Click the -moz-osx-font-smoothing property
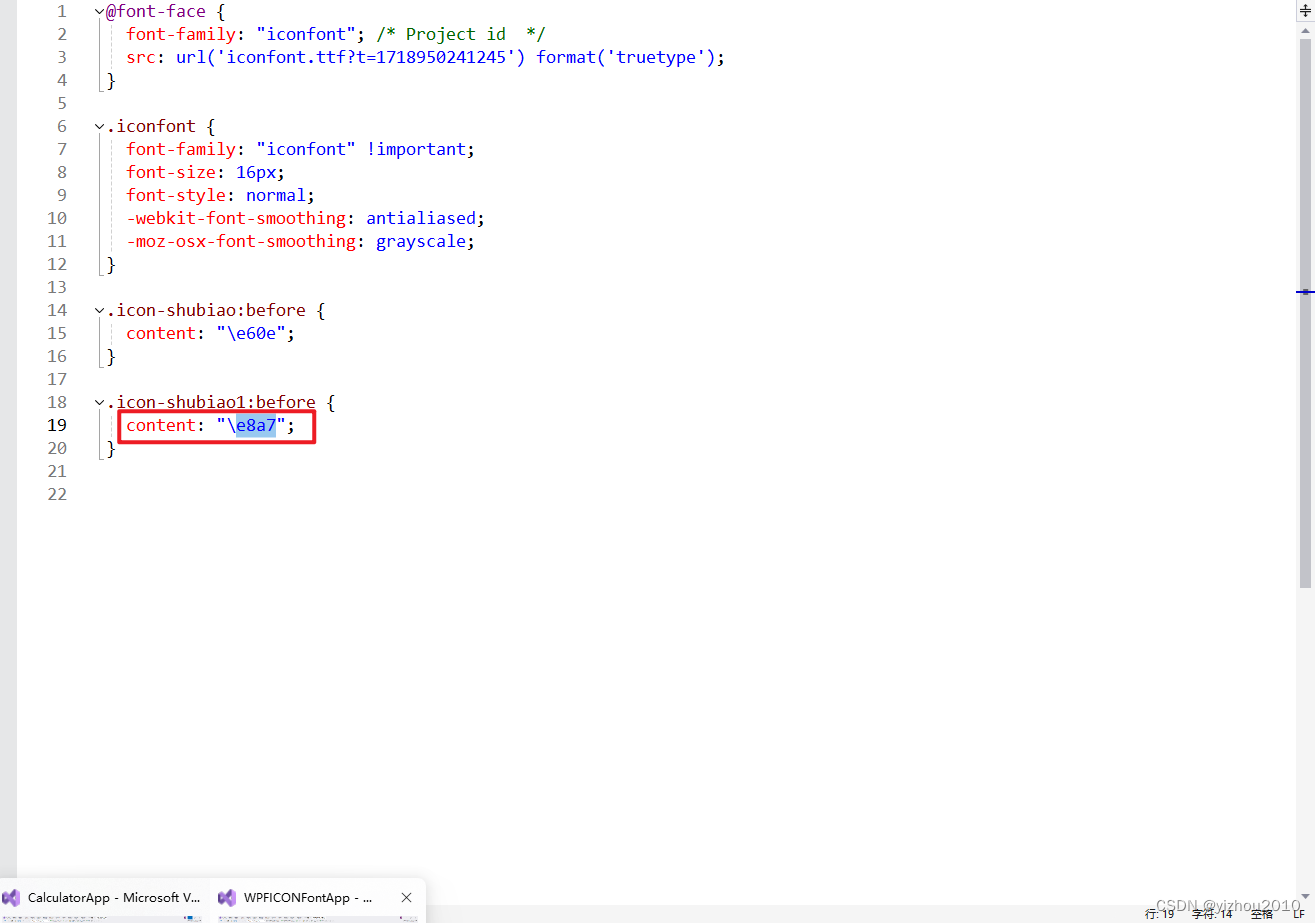Viewport: 1315px width, 923px height. pos(241,242)
